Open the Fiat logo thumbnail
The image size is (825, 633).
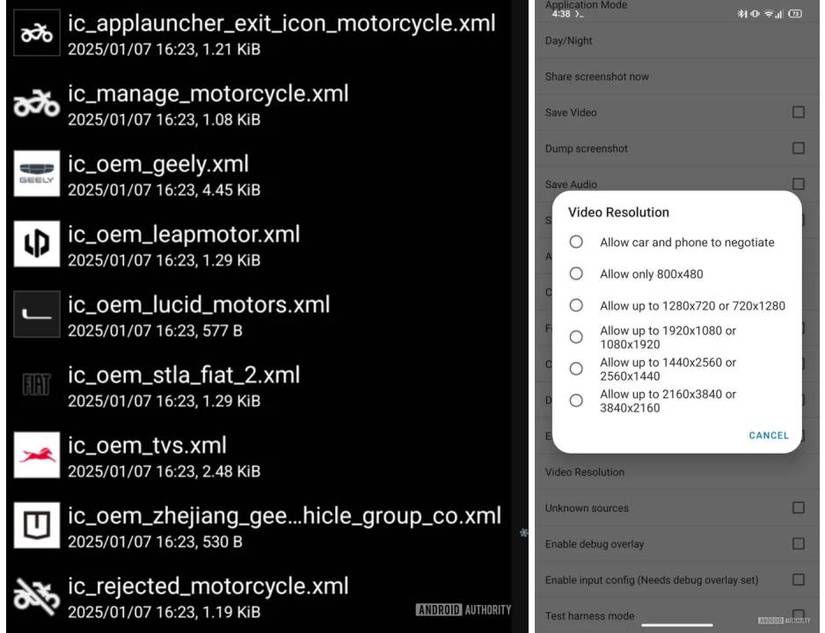click(x=36, y=385)
